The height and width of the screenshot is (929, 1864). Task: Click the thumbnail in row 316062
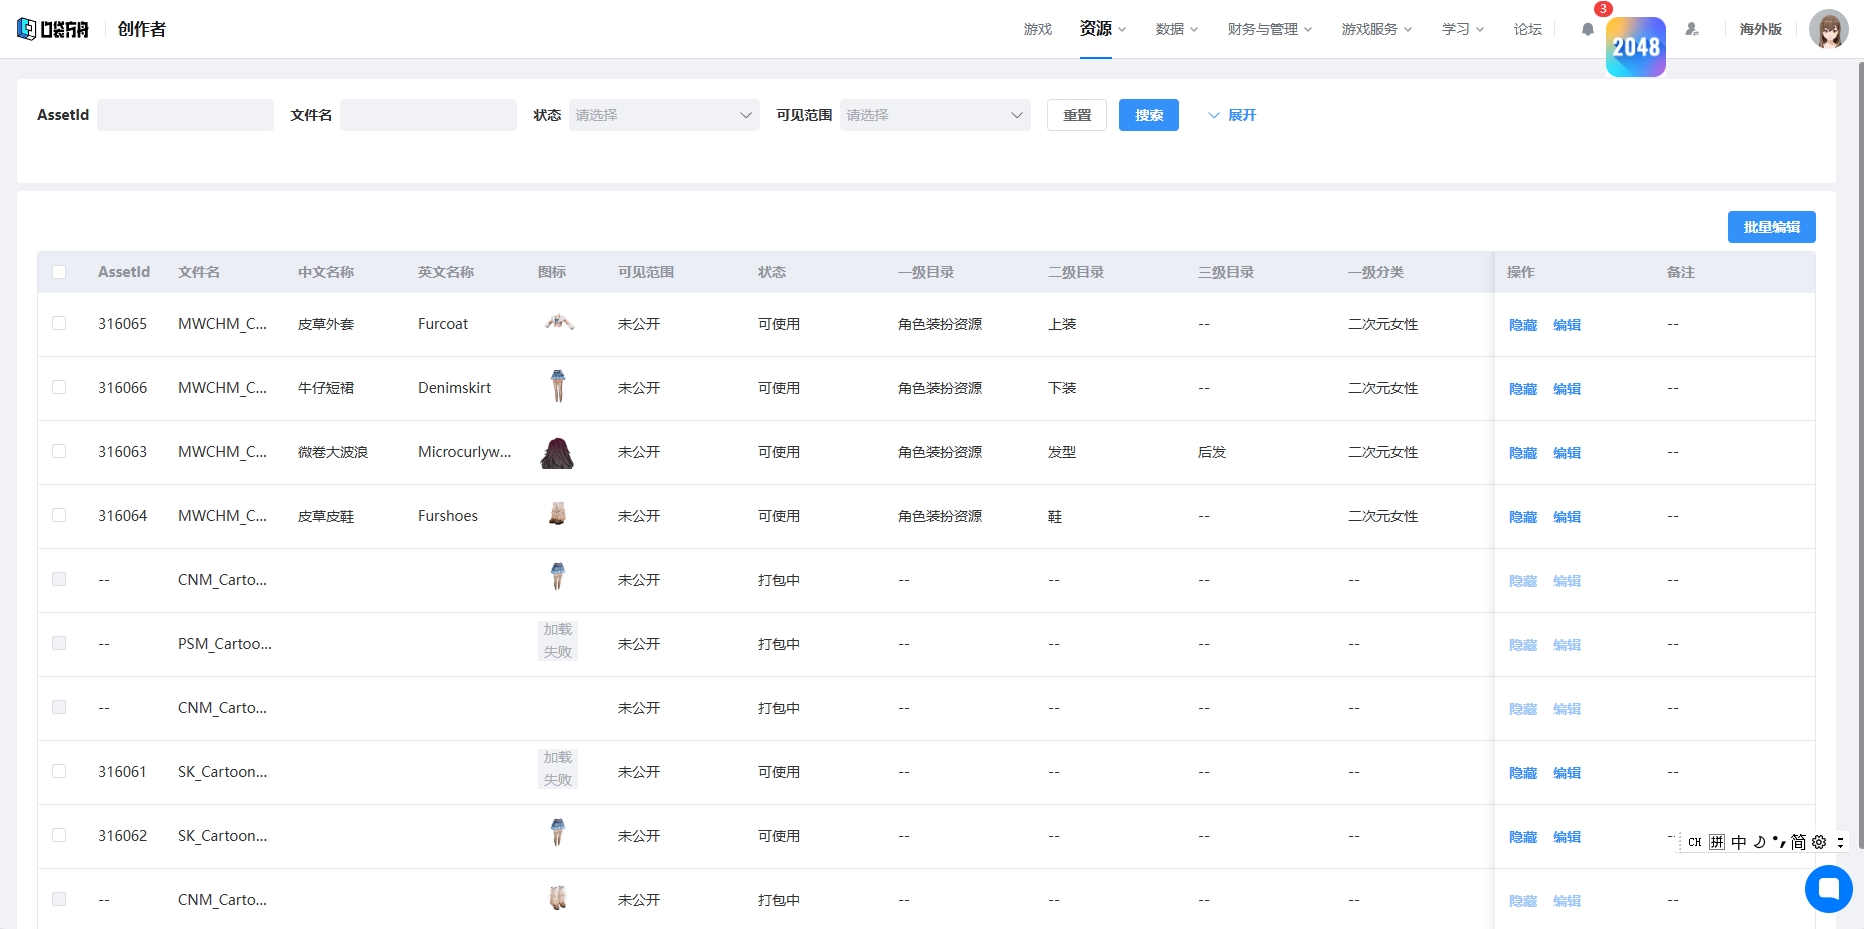(x=558, y=832)
